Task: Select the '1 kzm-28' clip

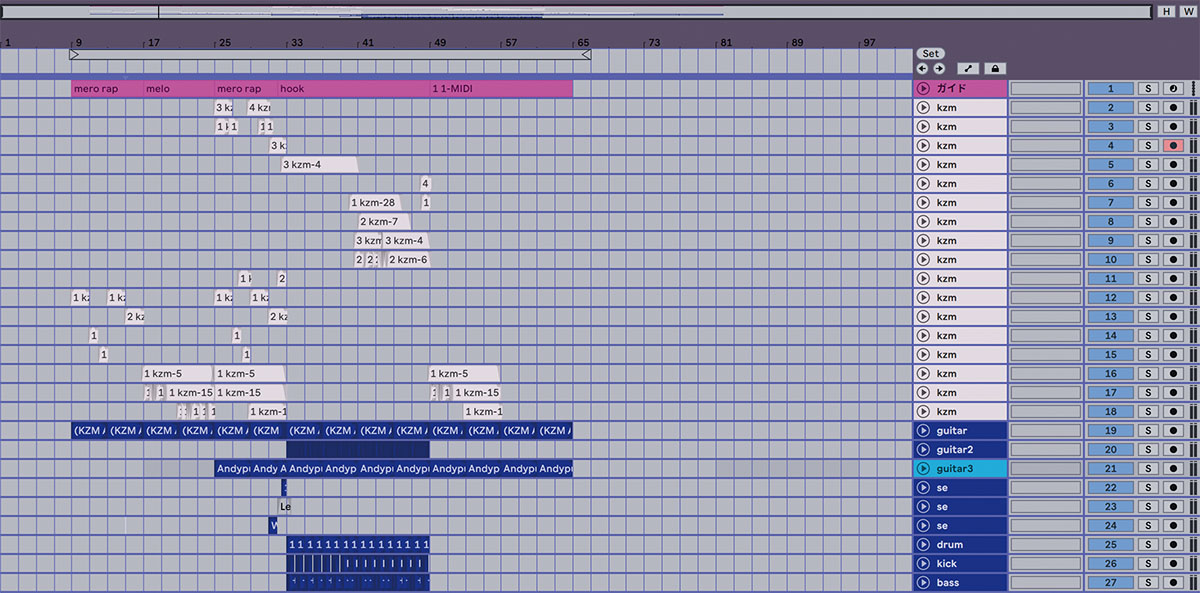Action: (x=374, y=203)
